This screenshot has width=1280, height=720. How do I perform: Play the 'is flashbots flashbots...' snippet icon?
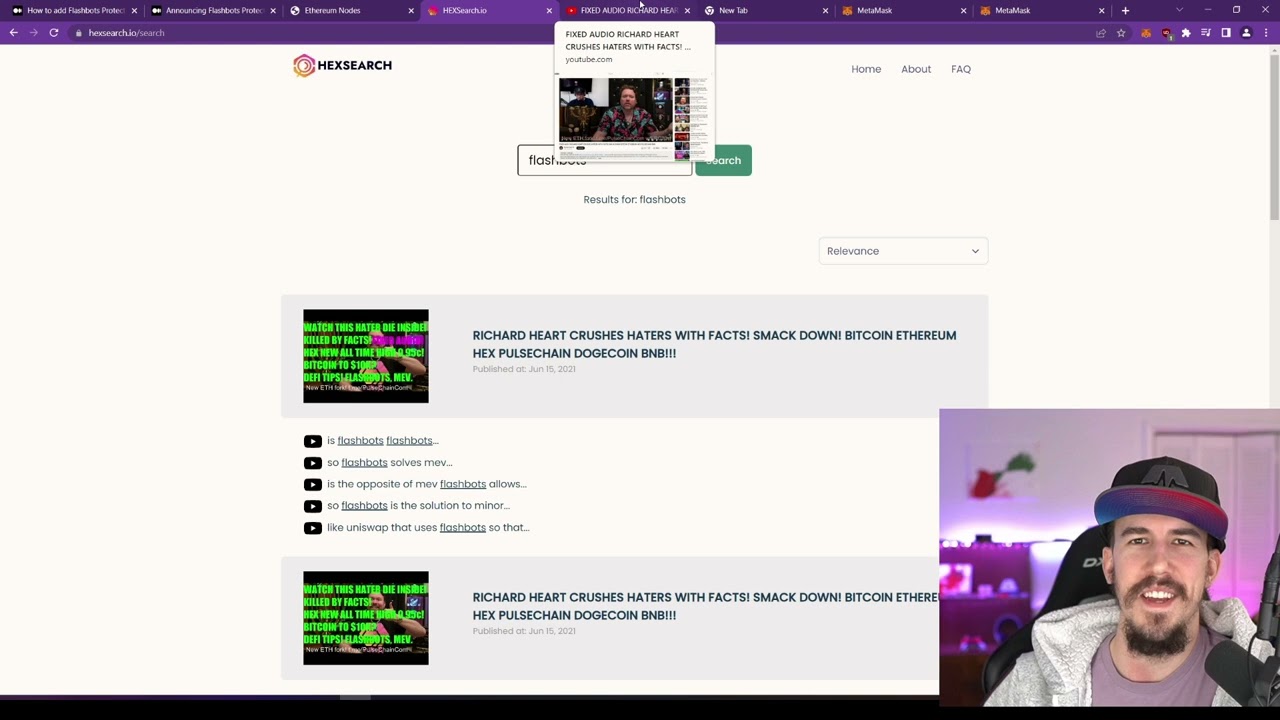click(x=313, y=441)
